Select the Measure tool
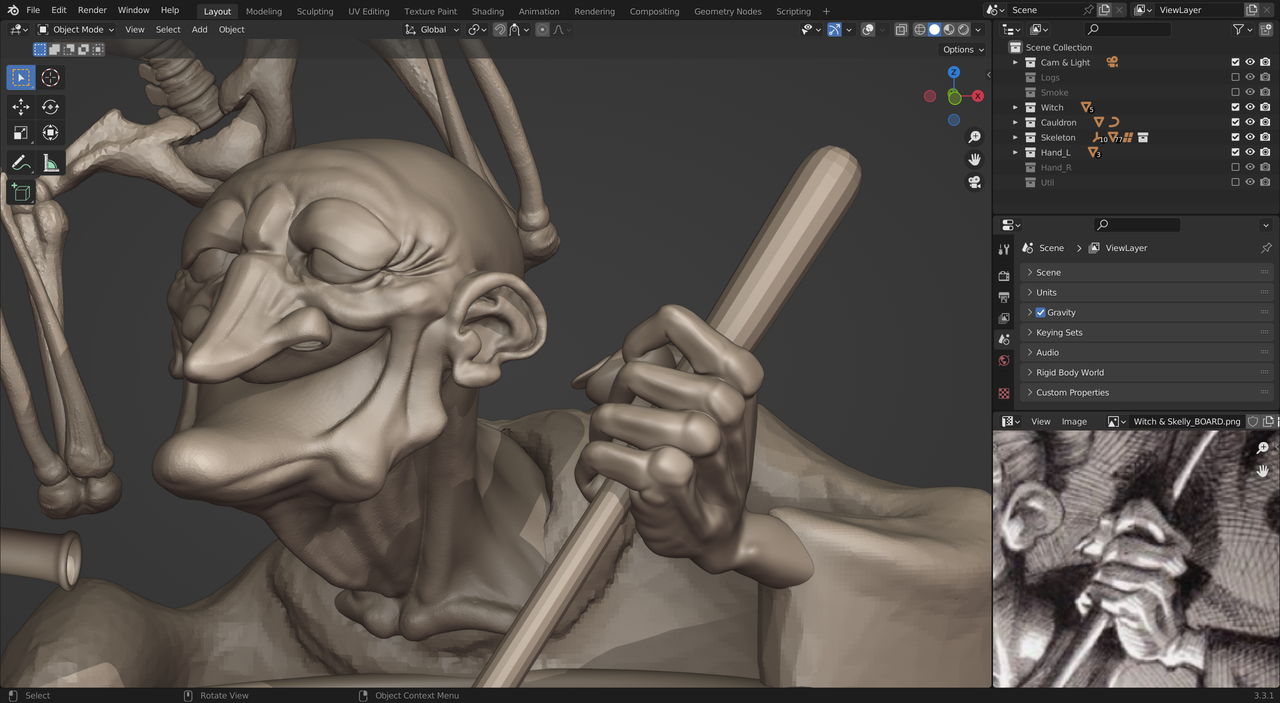This screenshot has height=703, width=1280. 50,163
